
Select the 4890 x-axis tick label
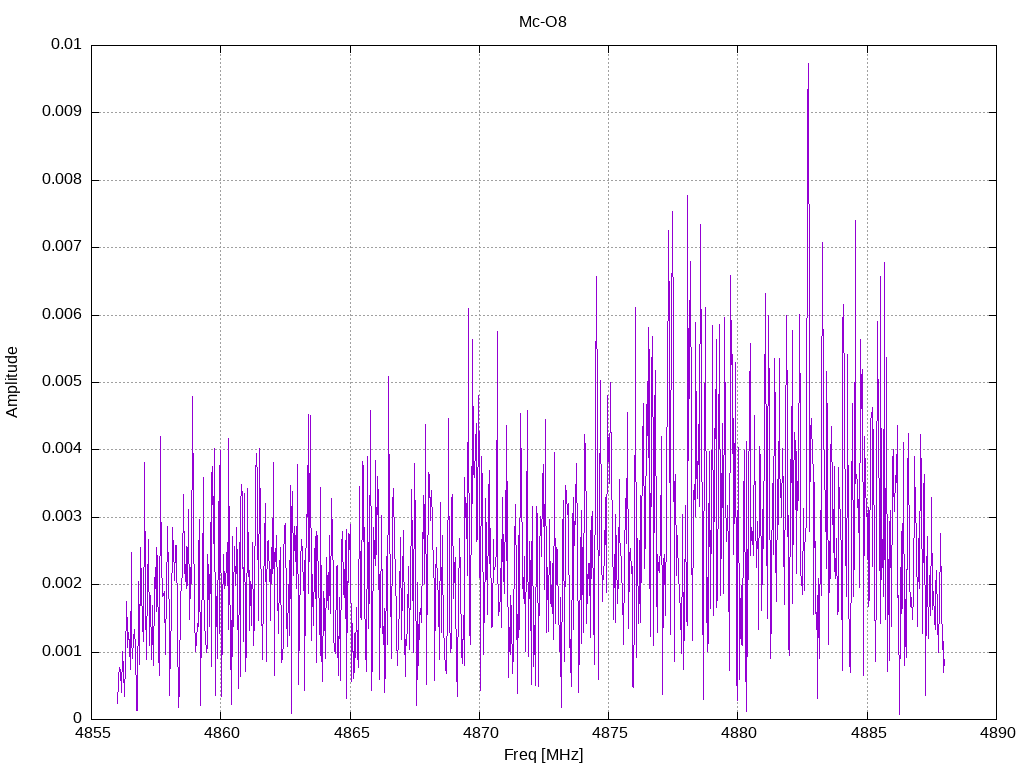click(x=995, y=733)
